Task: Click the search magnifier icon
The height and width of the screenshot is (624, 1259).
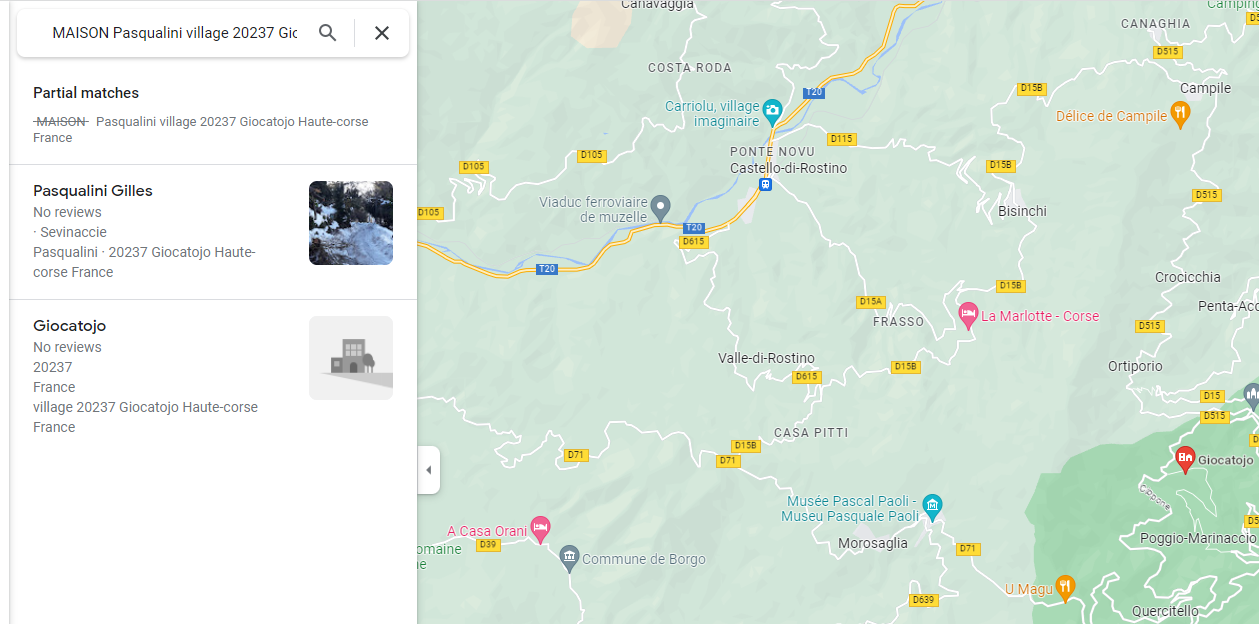Action: pos(327,33)
